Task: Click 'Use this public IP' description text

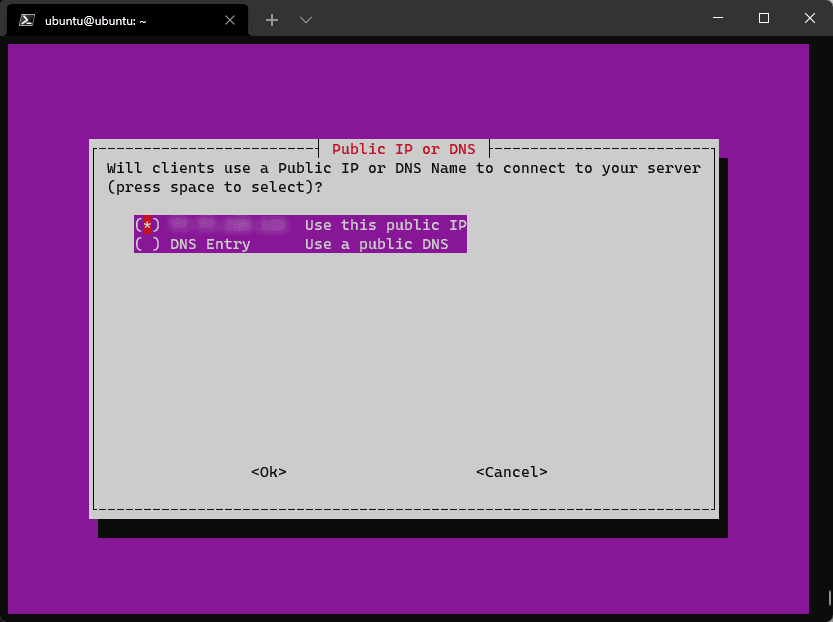Action: 386,225
